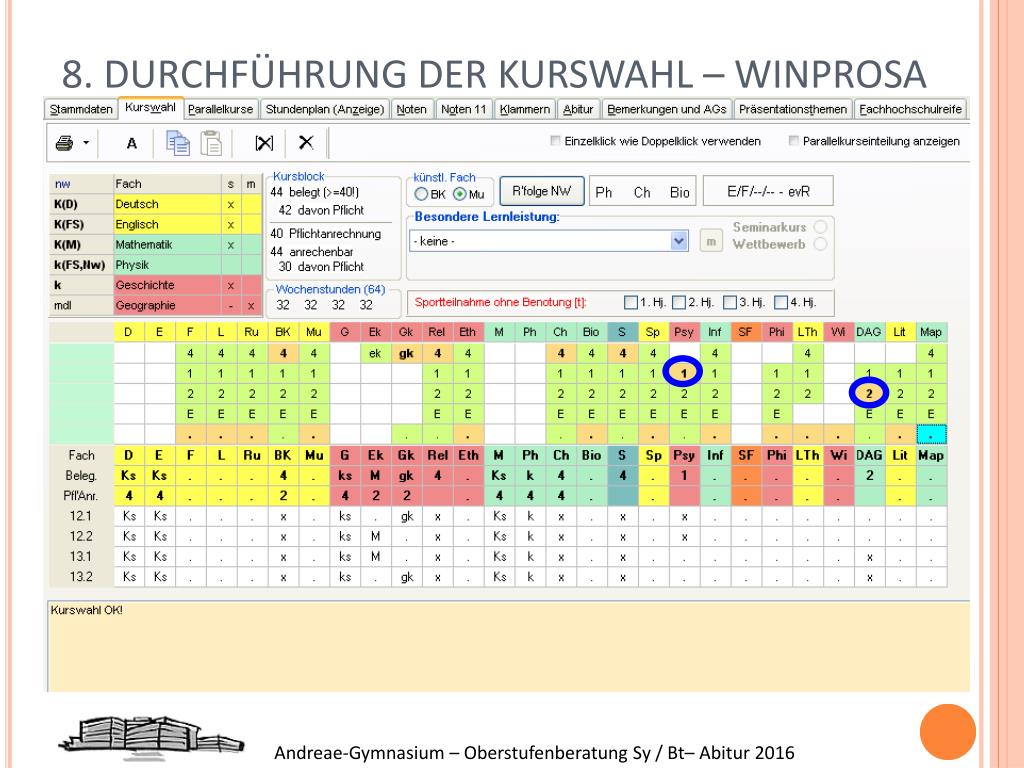This screenshot has height=768, width=1024.
Task: Open the Fachhochschulreife tab
Action: pyautogui.click(x=910, y=109)
